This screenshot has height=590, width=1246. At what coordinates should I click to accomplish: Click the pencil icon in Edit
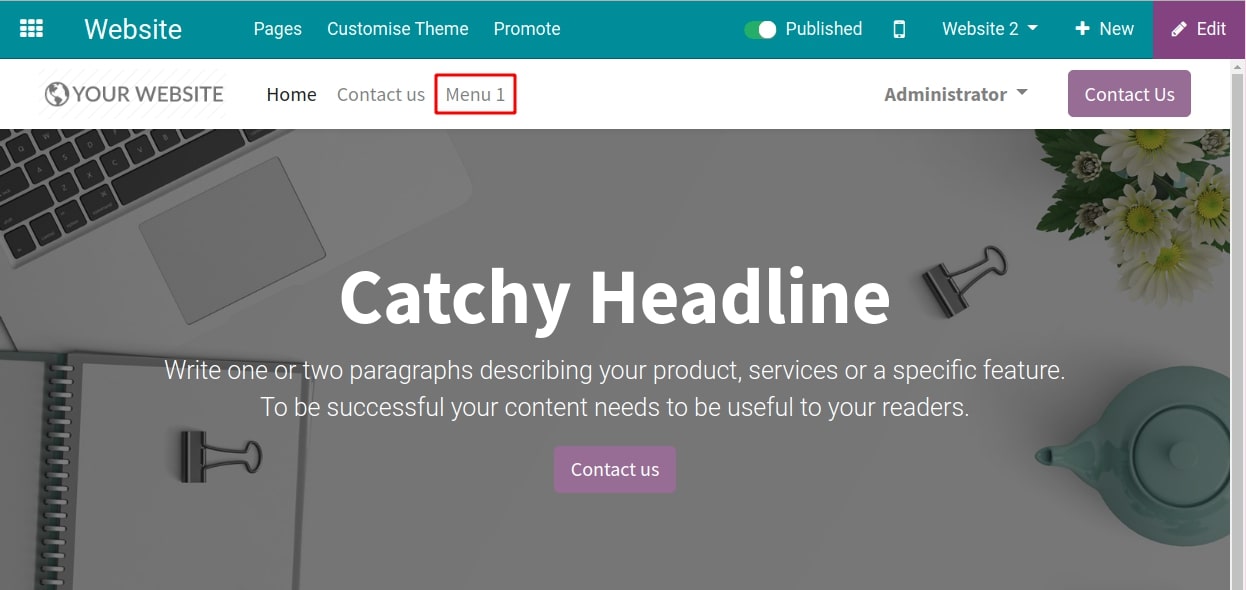click(x=1180, y=29)
